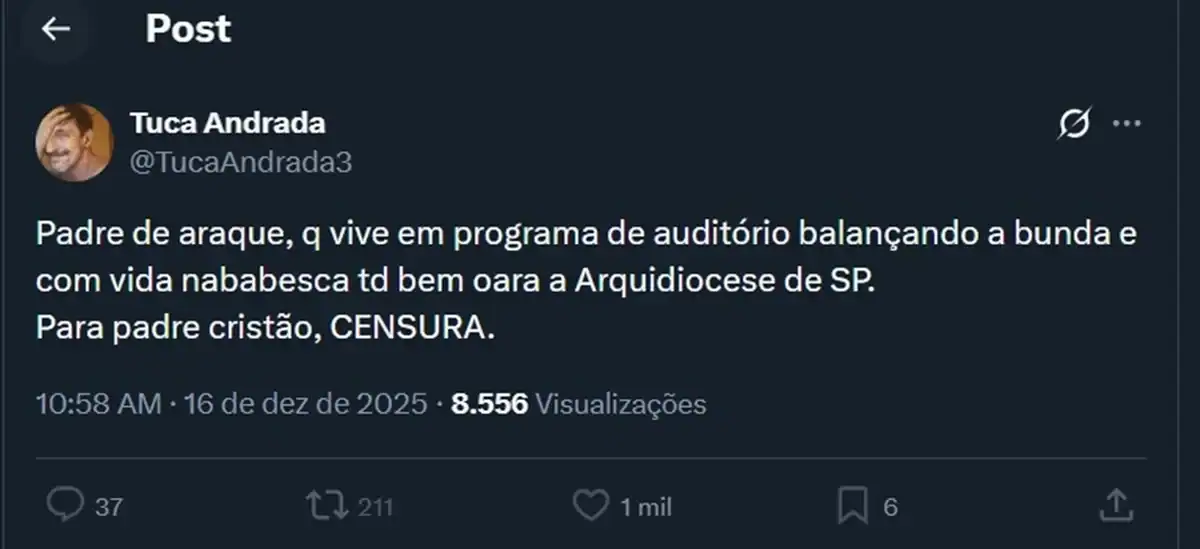
Task: Open Grok explain icon on the post
Action: [1073, 124]
